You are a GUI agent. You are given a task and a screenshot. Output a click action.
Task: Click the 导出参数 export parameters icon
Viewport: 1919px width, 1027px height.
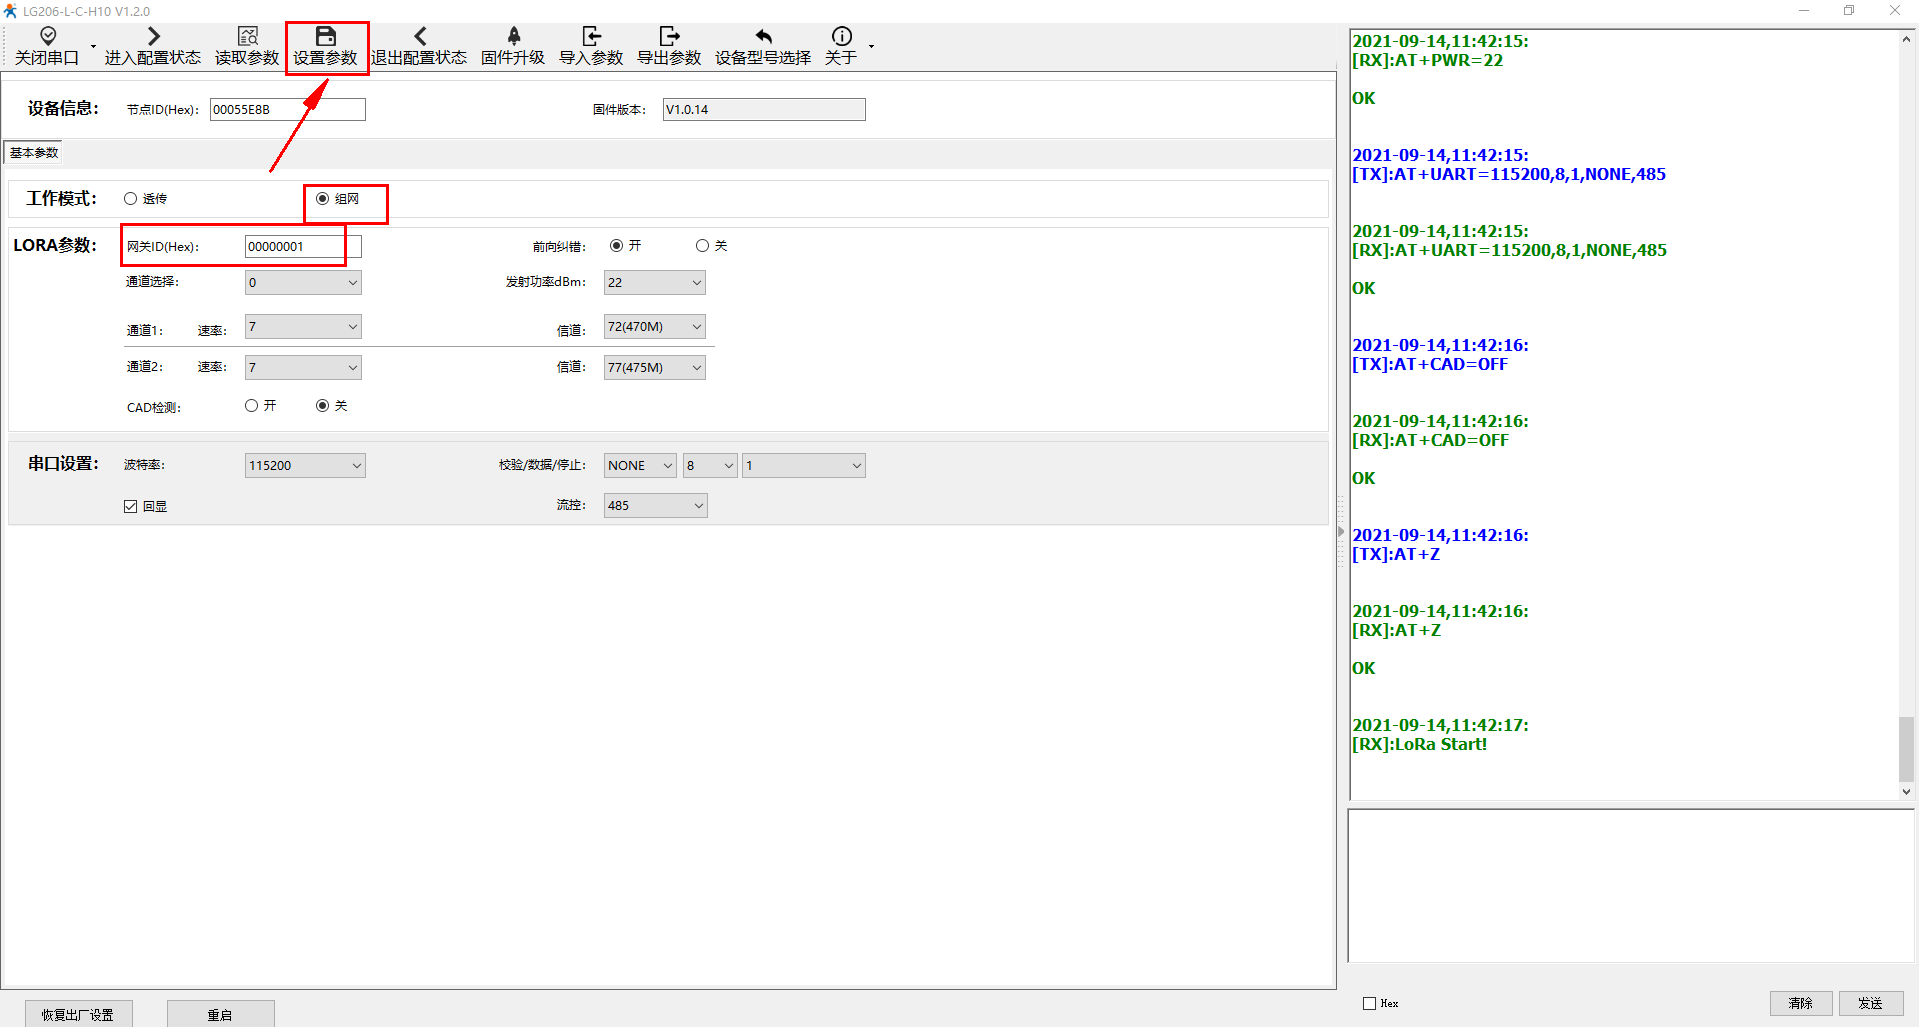click(669, 37)
